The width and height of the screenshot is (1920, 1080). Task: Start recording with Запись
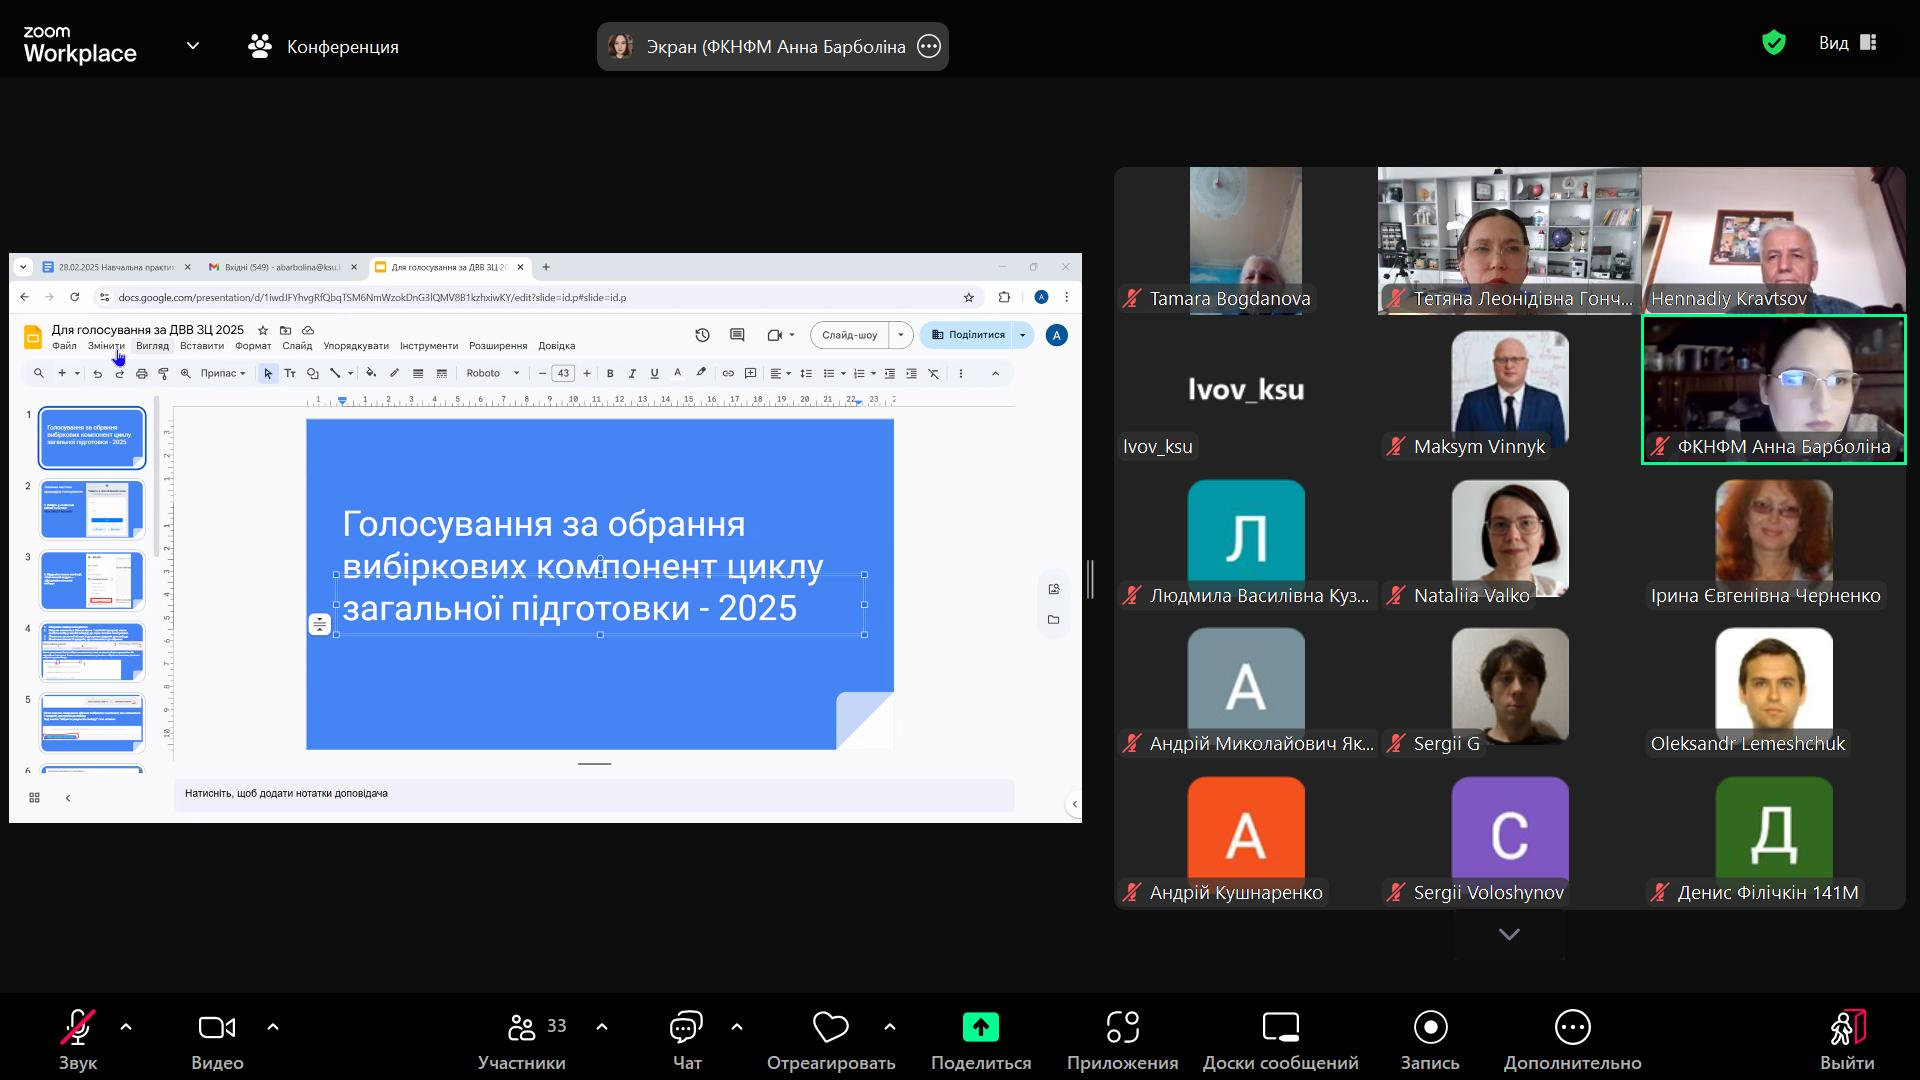pos(1430,1040)
